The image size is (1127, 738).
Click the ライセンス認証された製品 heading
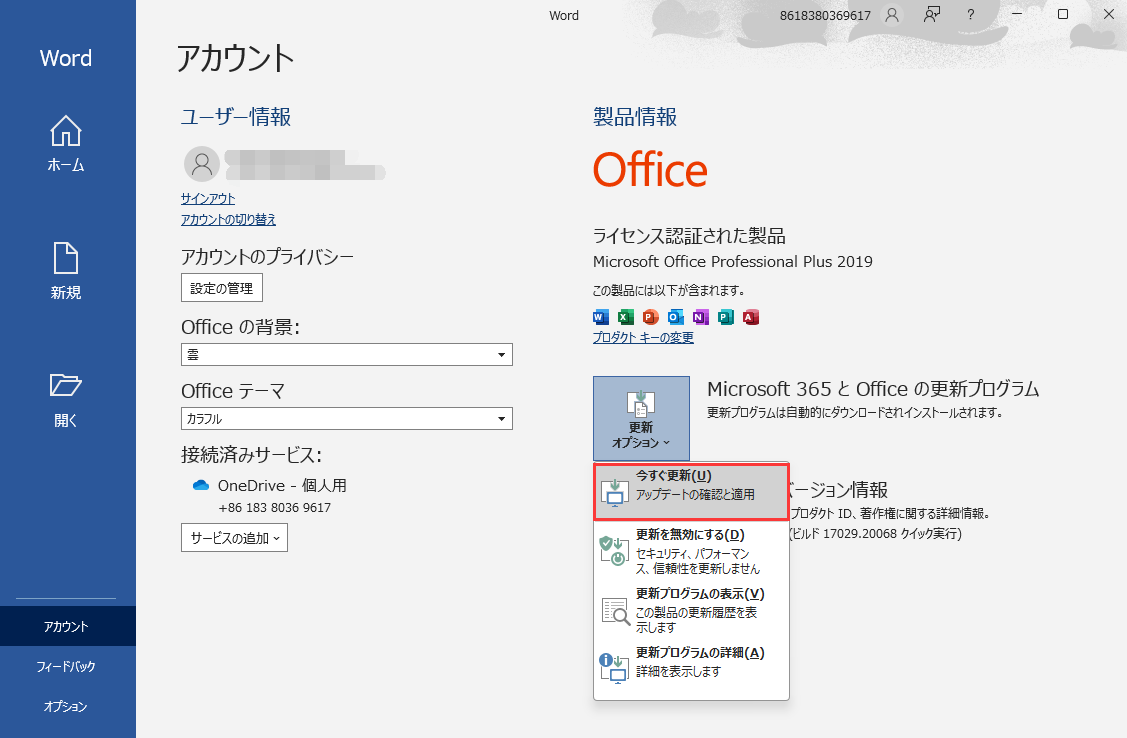point(689,236)
